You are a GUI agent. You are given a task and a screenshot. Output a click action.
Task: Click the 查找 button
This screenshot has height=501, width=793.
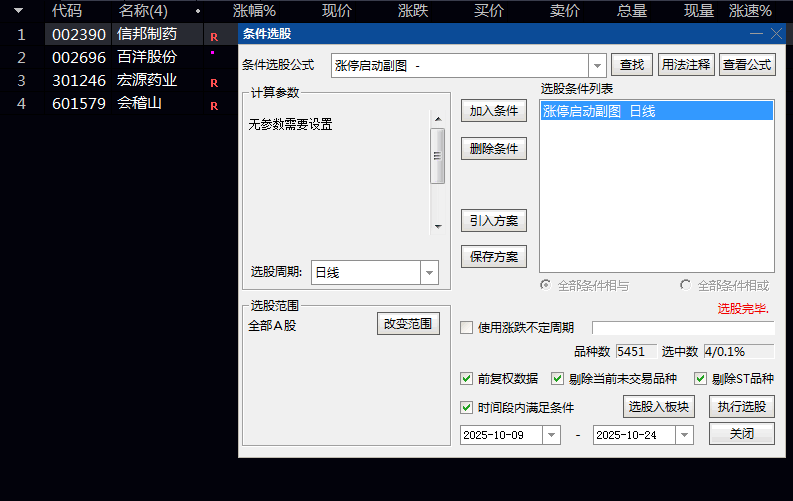coord(632,65)
